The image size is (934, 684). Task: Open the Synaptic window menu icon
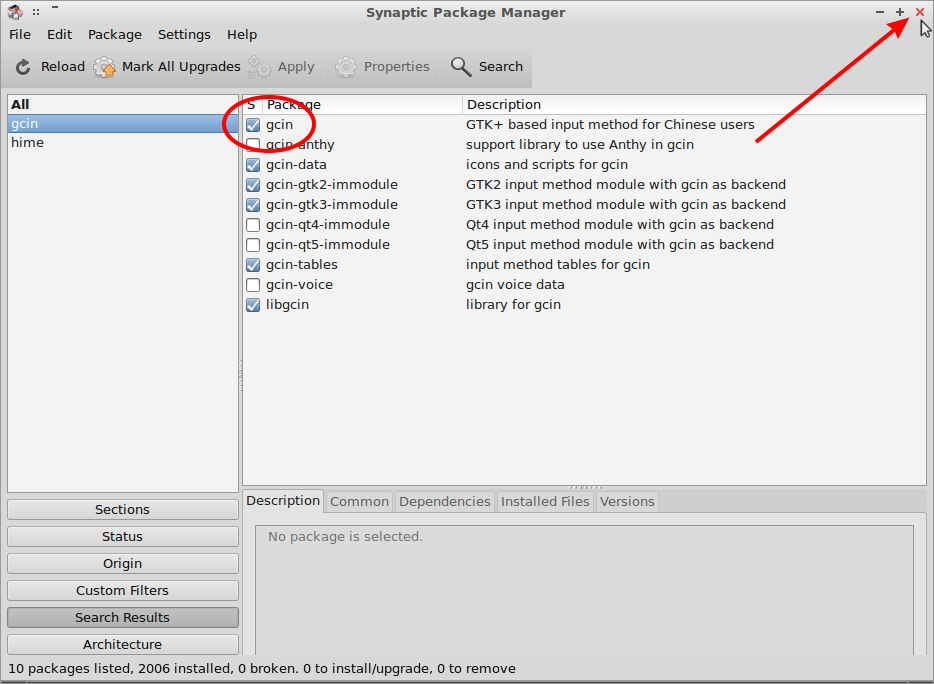[x=15, y=12]
